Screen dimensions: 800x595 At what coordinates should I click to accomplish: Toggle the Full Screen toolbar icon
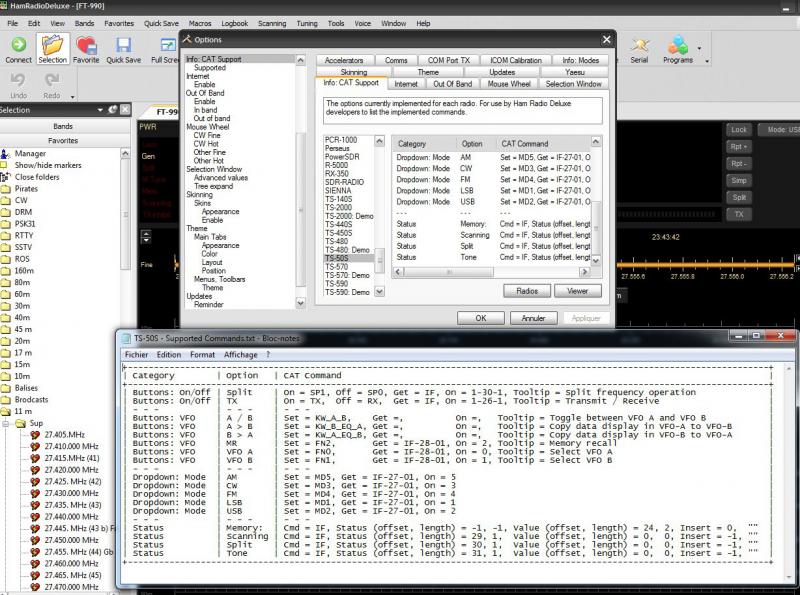click(x=168, y=45)
